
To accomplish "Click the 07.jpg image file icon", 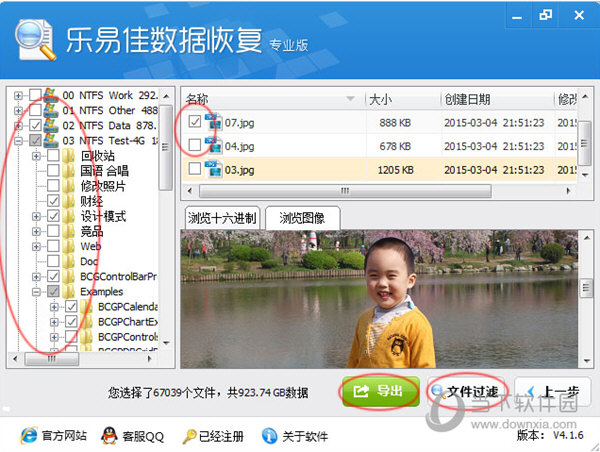I will 214,122.
